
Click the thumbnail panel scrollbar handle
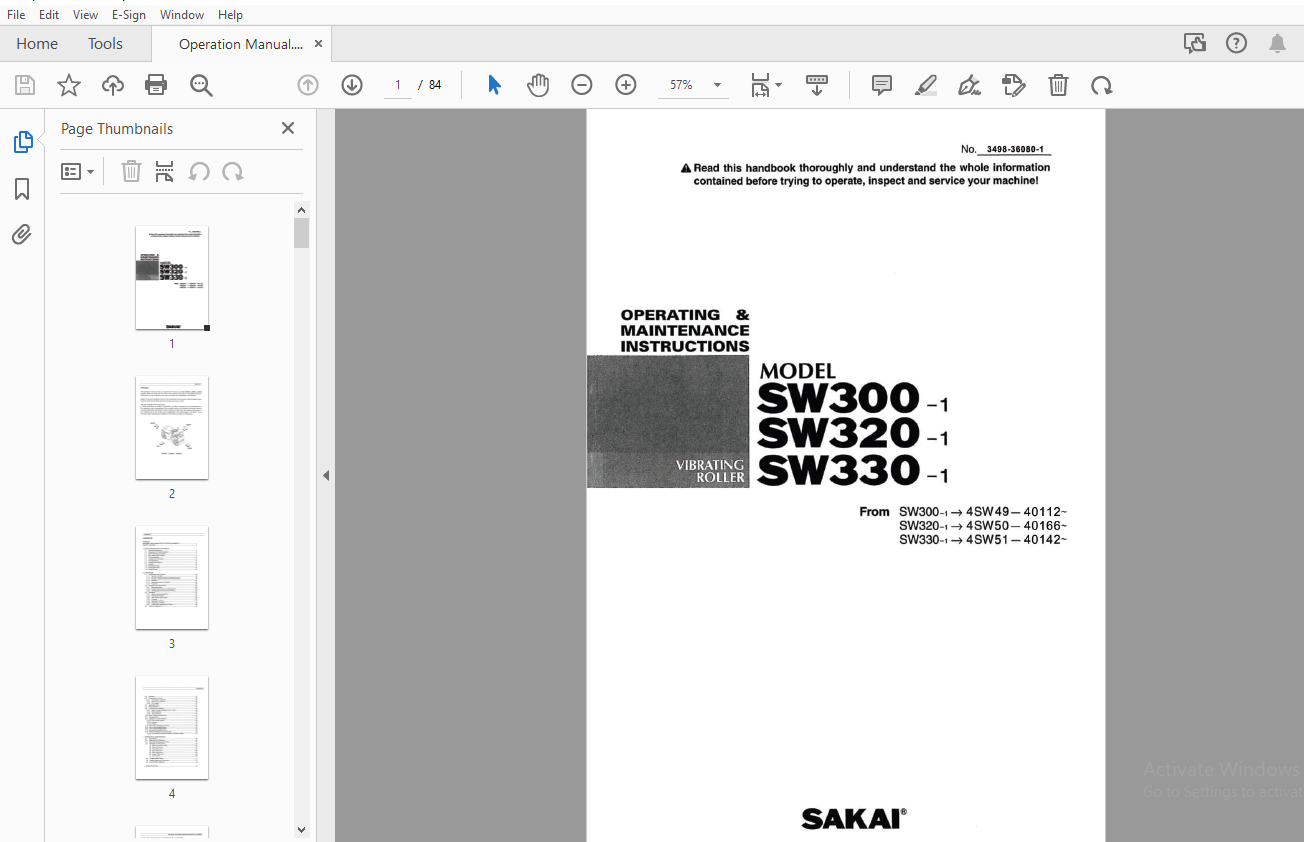(302, 233)
